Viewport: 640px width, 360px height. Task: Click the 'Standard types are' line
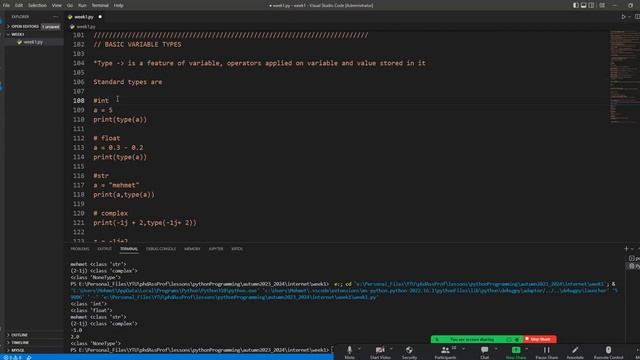[x=127, y=82]
